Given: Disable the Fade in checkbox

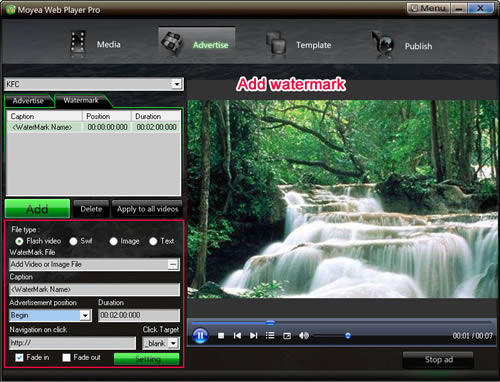Looking at the screenshot, I should click(19, 357).
